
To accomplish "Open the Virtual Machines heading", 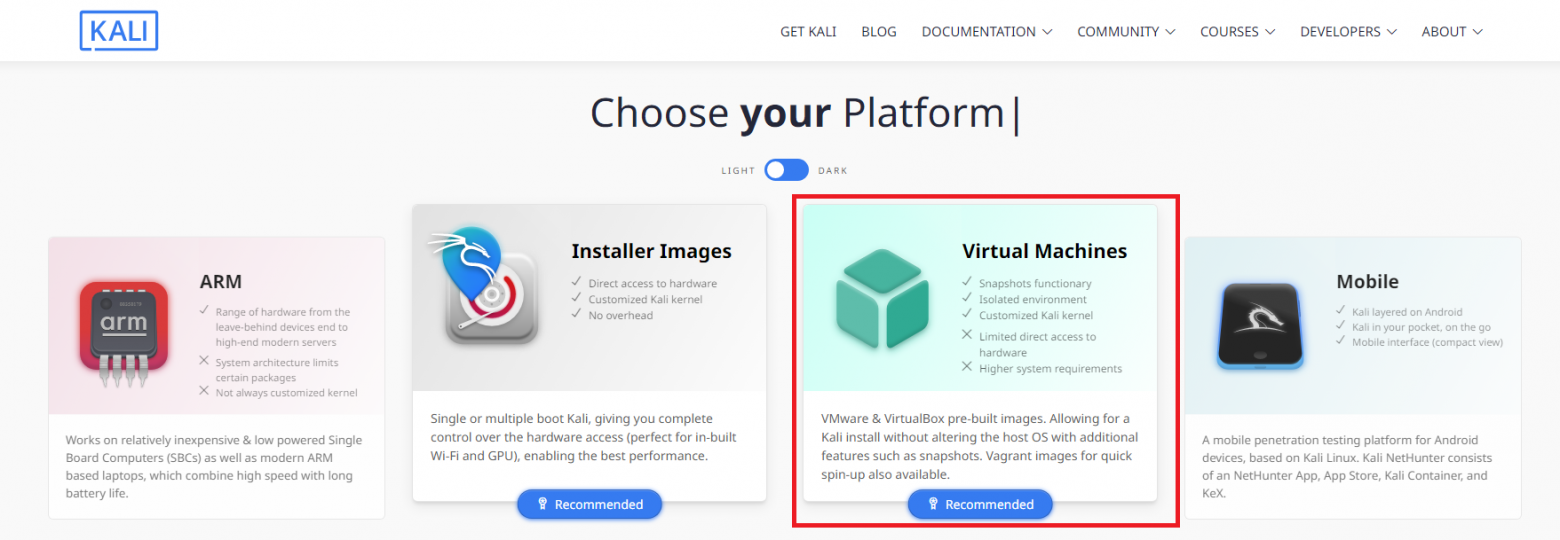I will point(1045,251).
